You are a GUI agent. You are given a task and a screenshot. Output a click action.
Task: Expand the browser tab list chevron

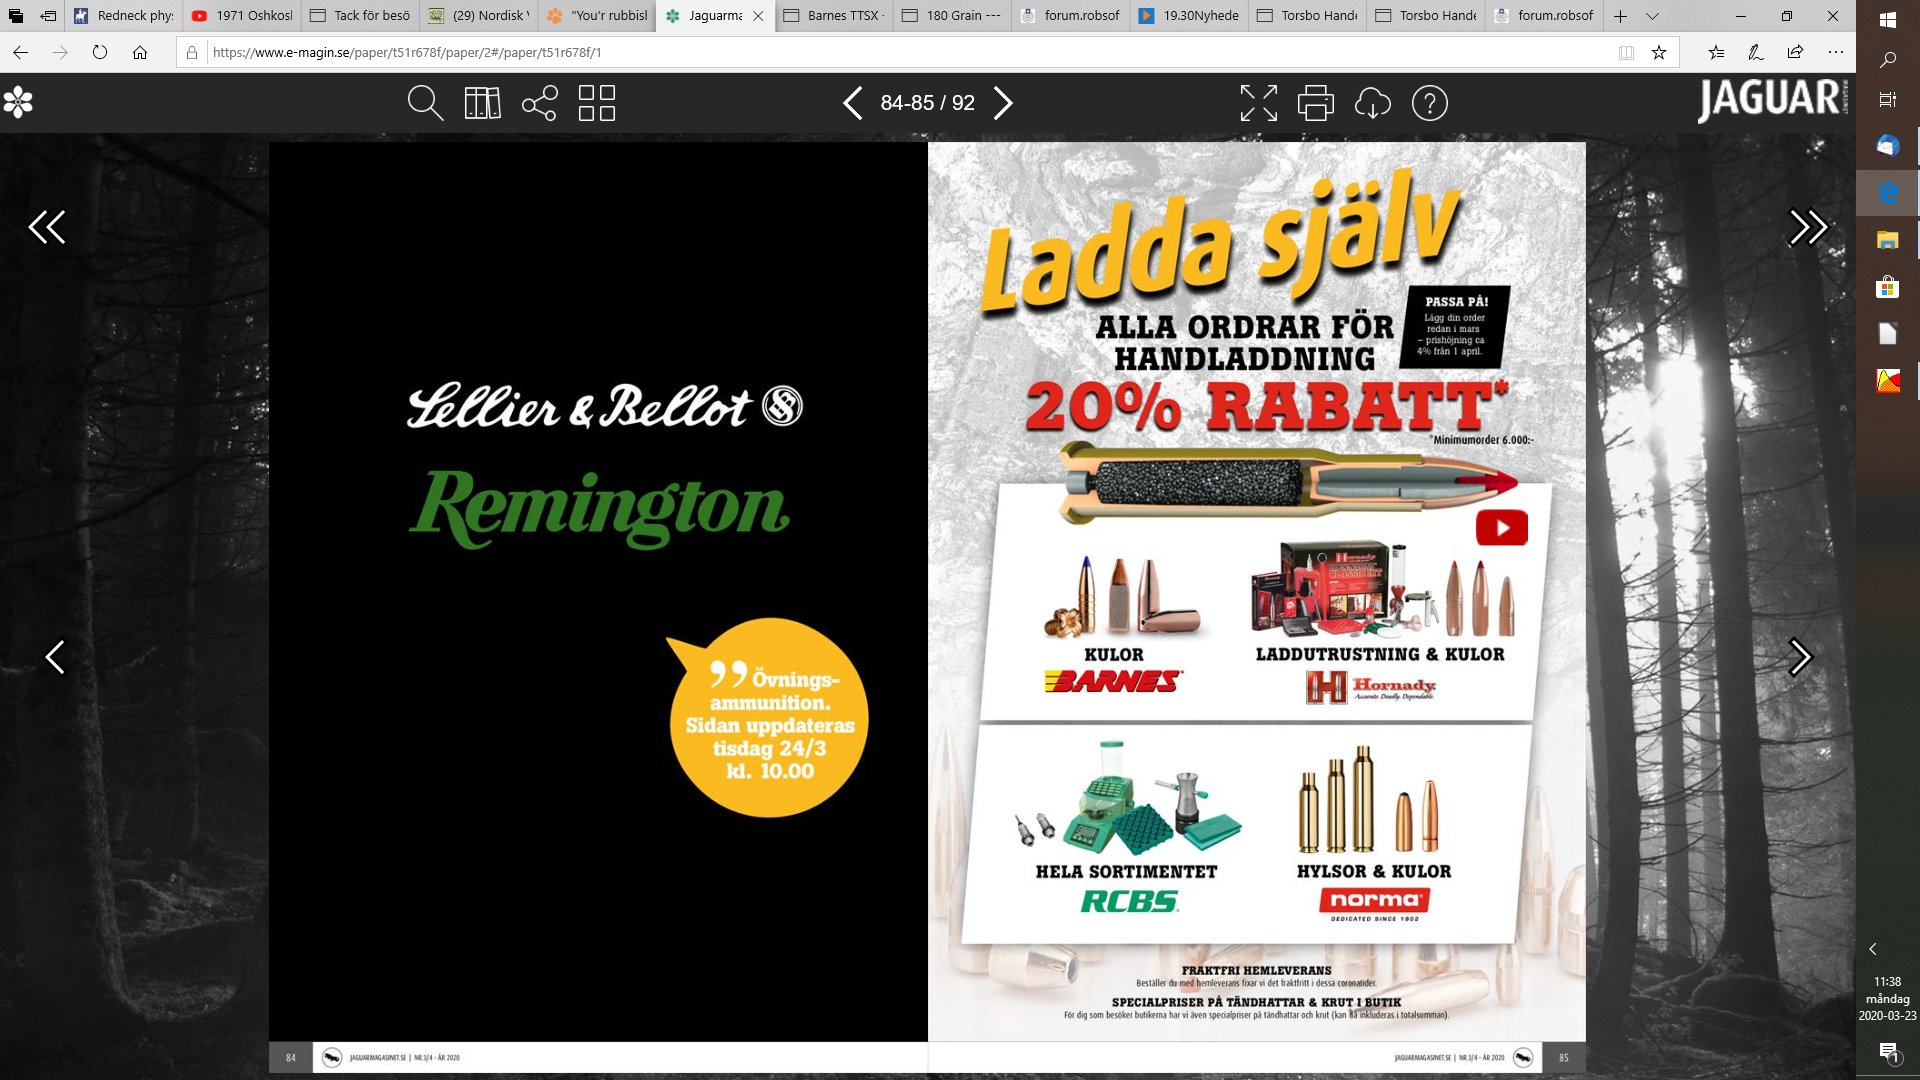tap(1652, 16)
